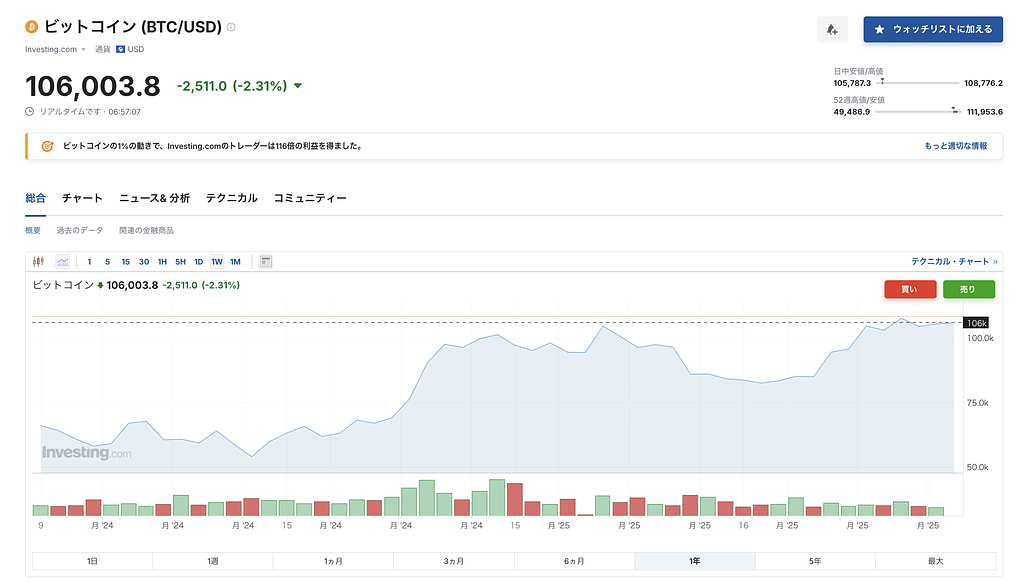
Task: Select the 1D chart interval
Action: point(198,262)
